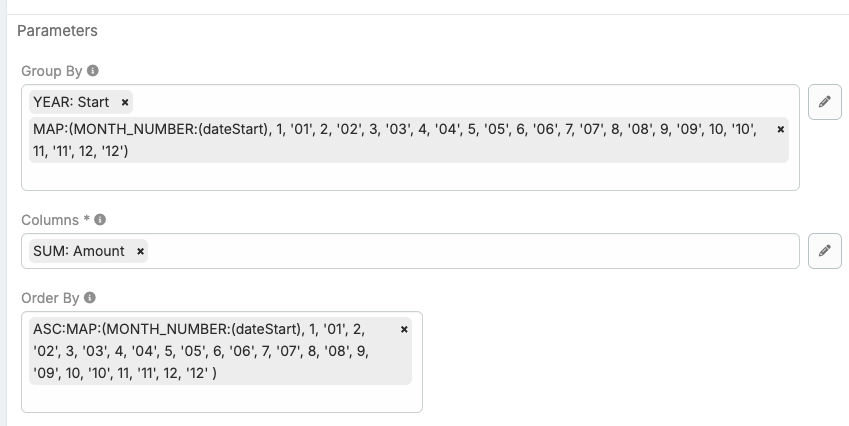Click the Parameters section heading
The width and height of the screenshot is (849, 426).
[x=57, y=31]
